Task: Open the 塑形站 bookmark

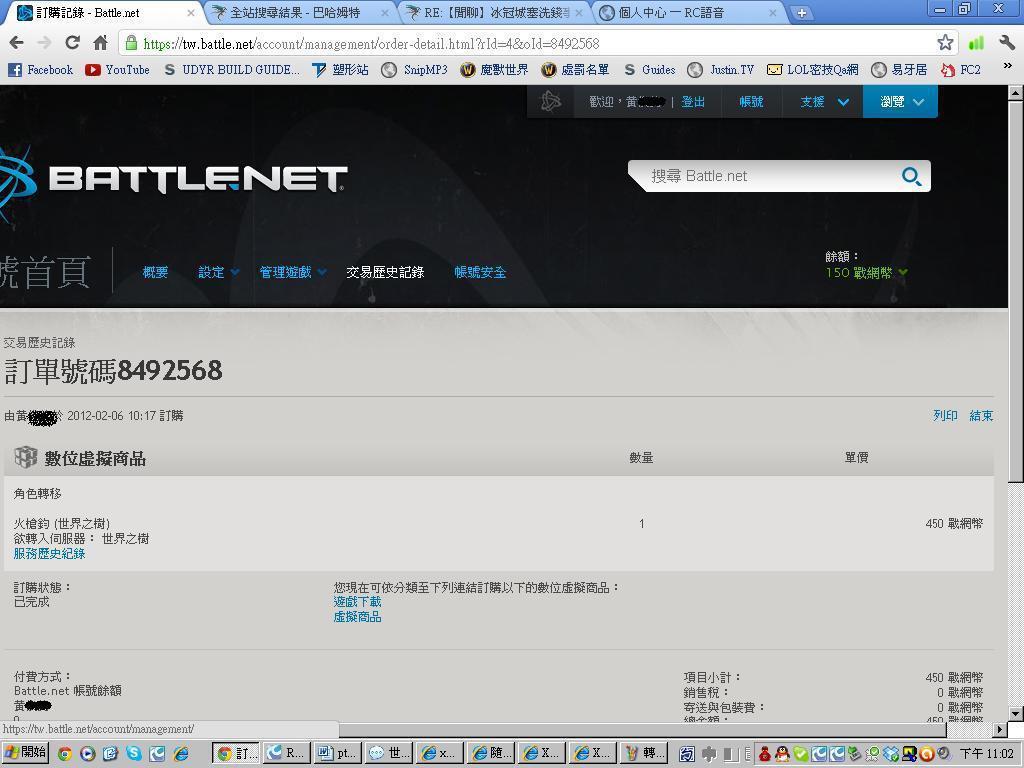Action: [x=340, y=69]
